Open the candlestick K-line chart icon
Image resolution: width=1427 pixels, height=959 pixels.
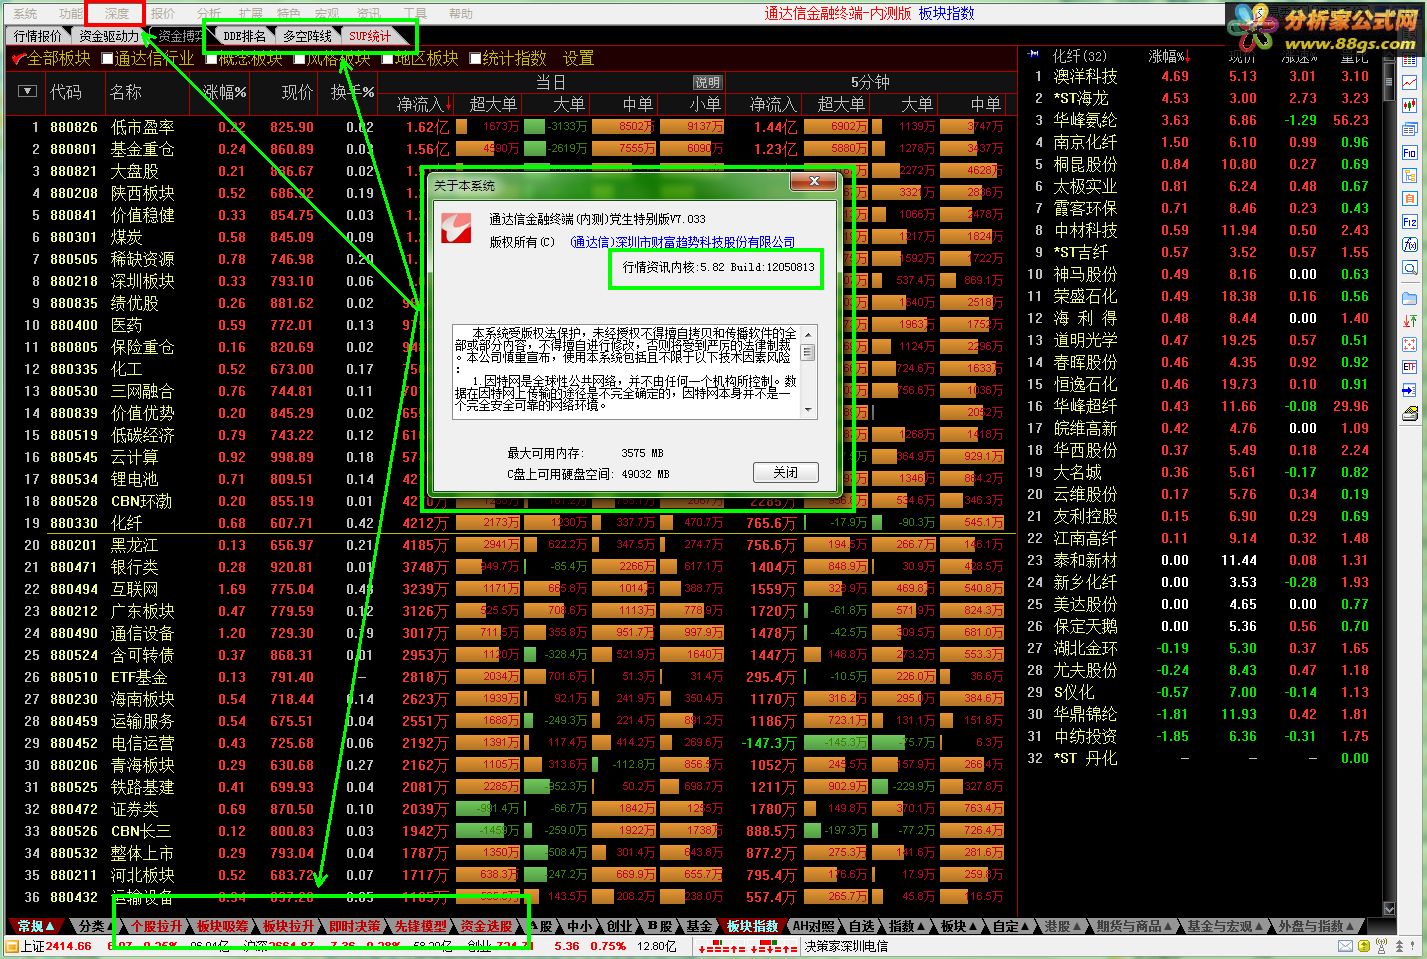point(1410,105)
